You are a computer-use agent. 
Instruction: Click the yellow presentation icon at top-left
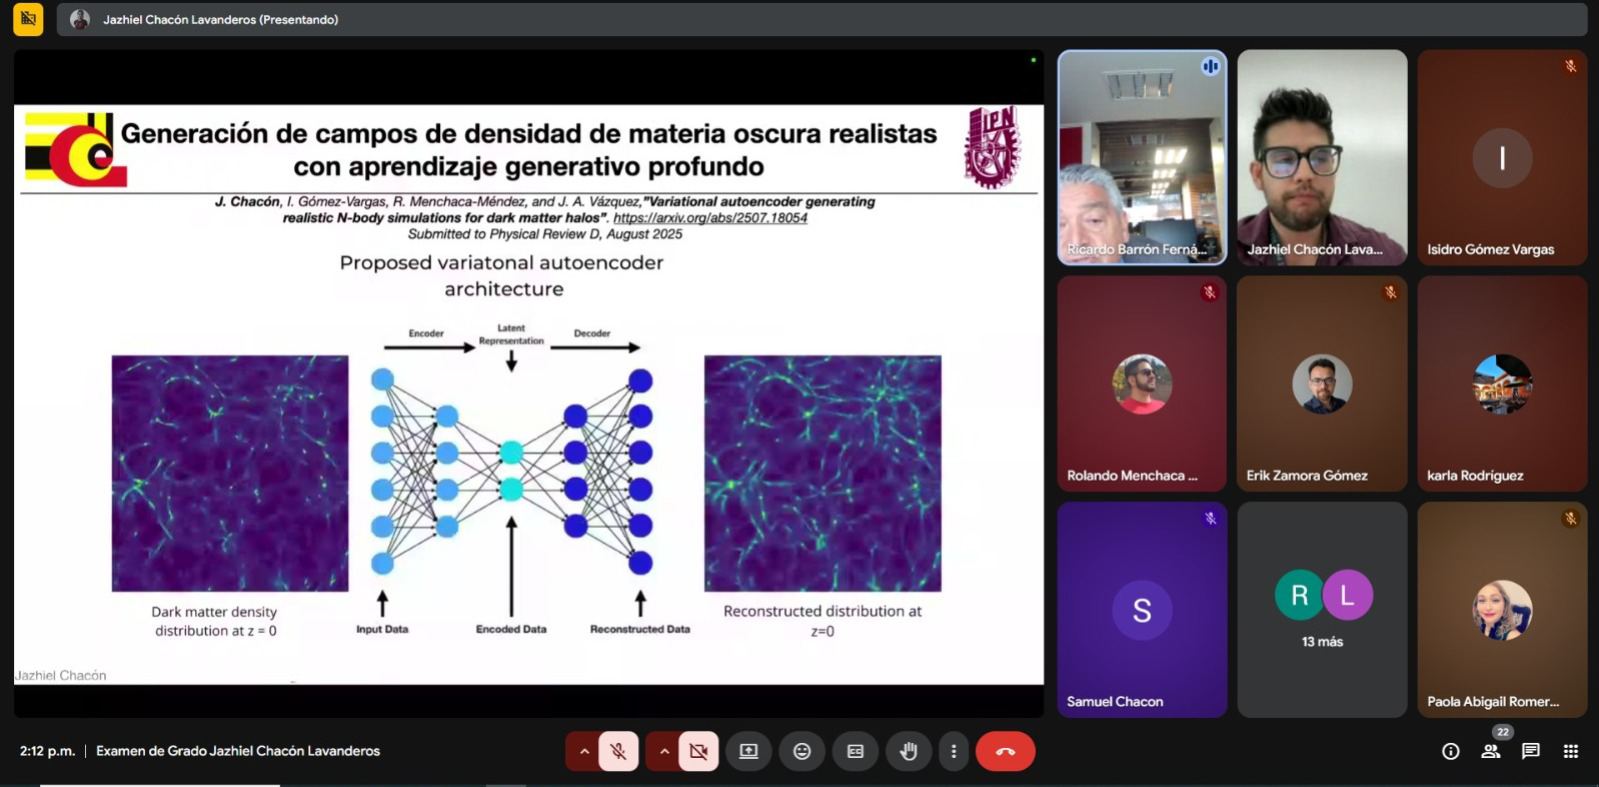[28, 19]
